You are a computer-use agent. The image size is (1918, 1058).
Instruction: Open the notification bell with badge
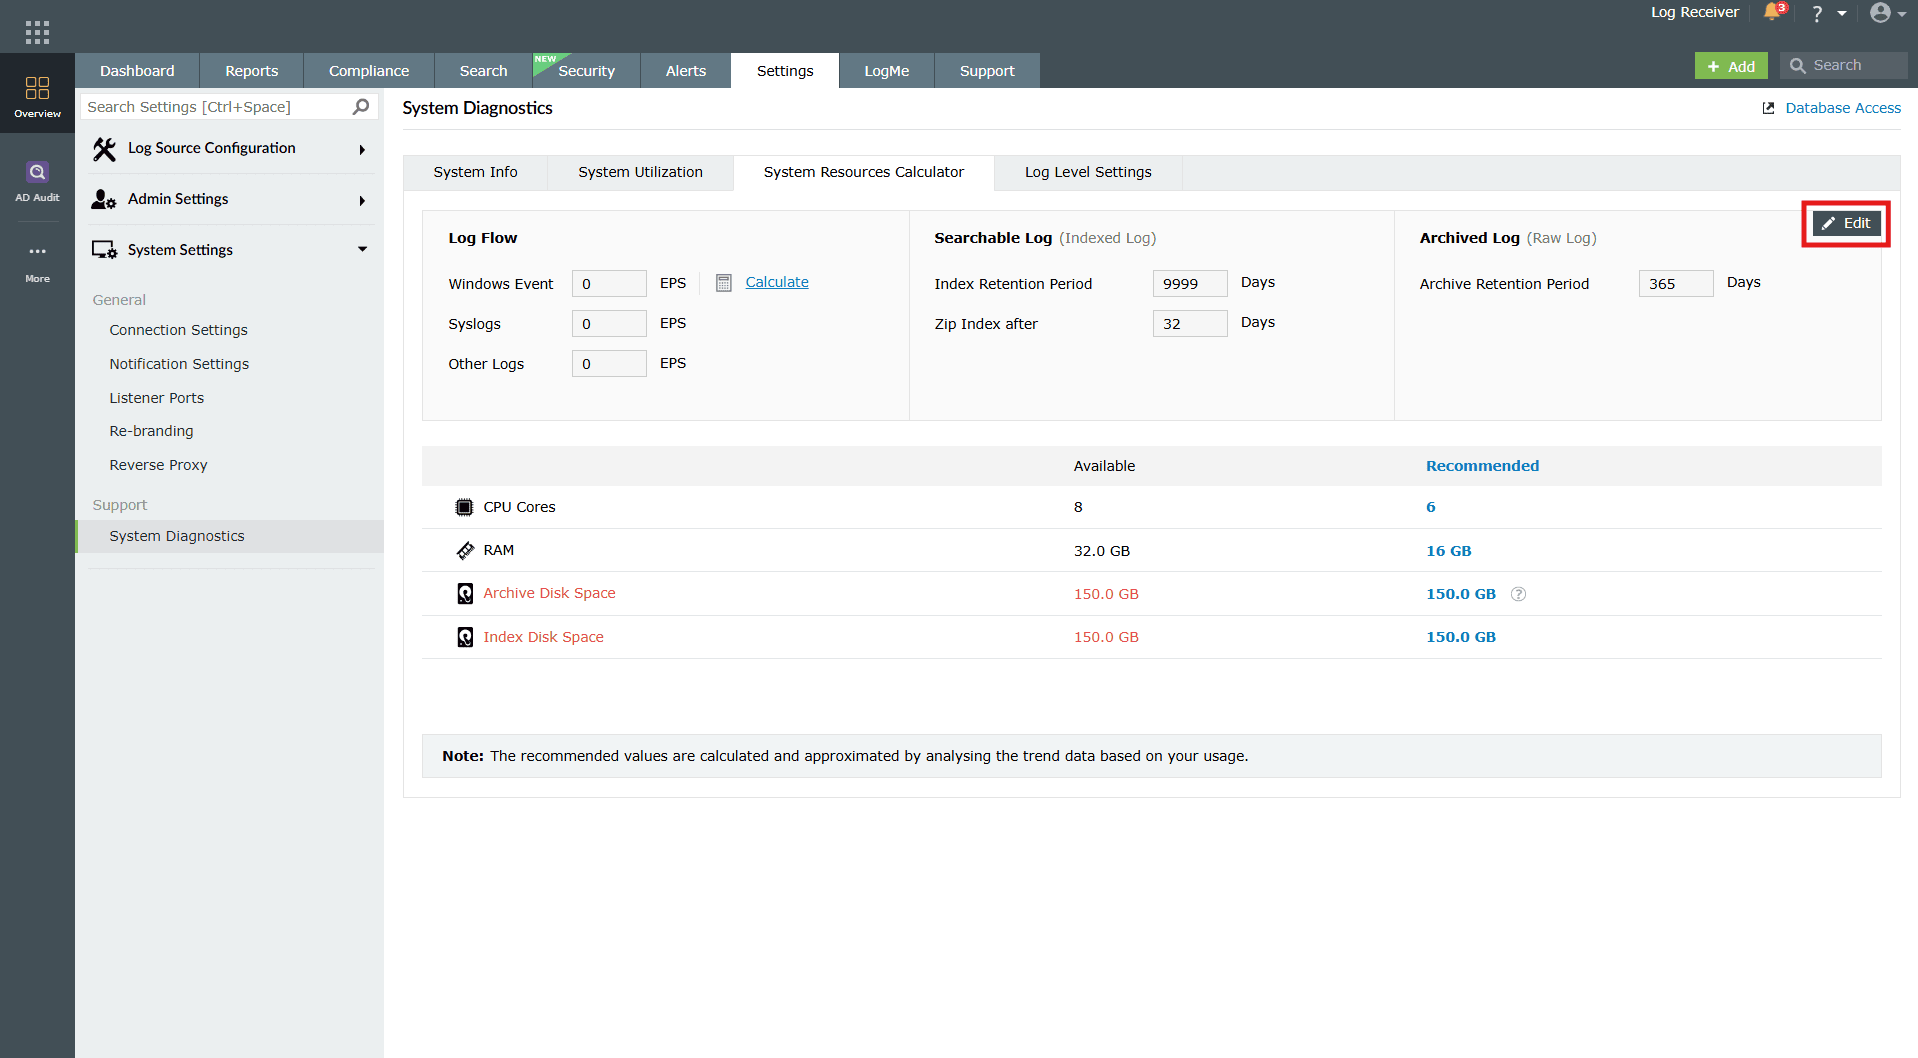(1774, 12)
